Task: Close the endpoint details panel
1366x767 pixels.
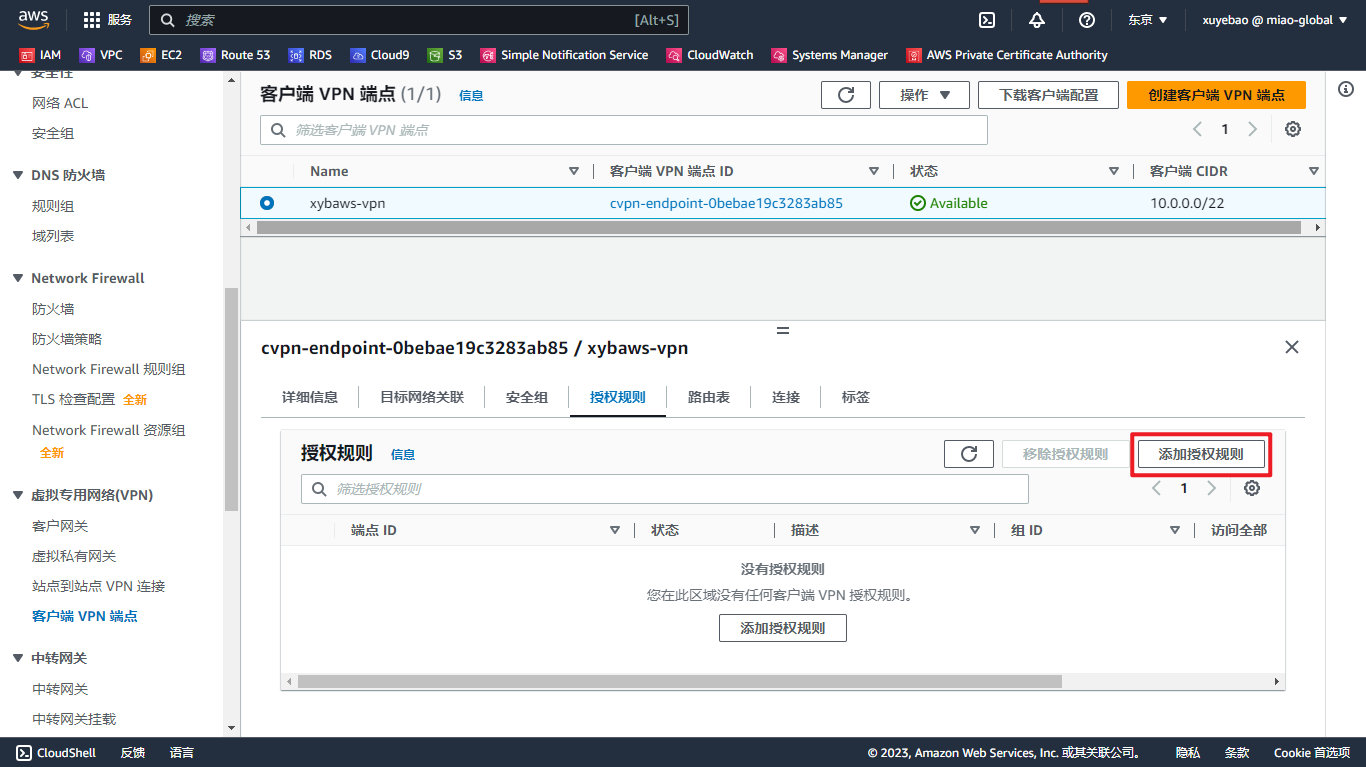Action: point(1292,347)
